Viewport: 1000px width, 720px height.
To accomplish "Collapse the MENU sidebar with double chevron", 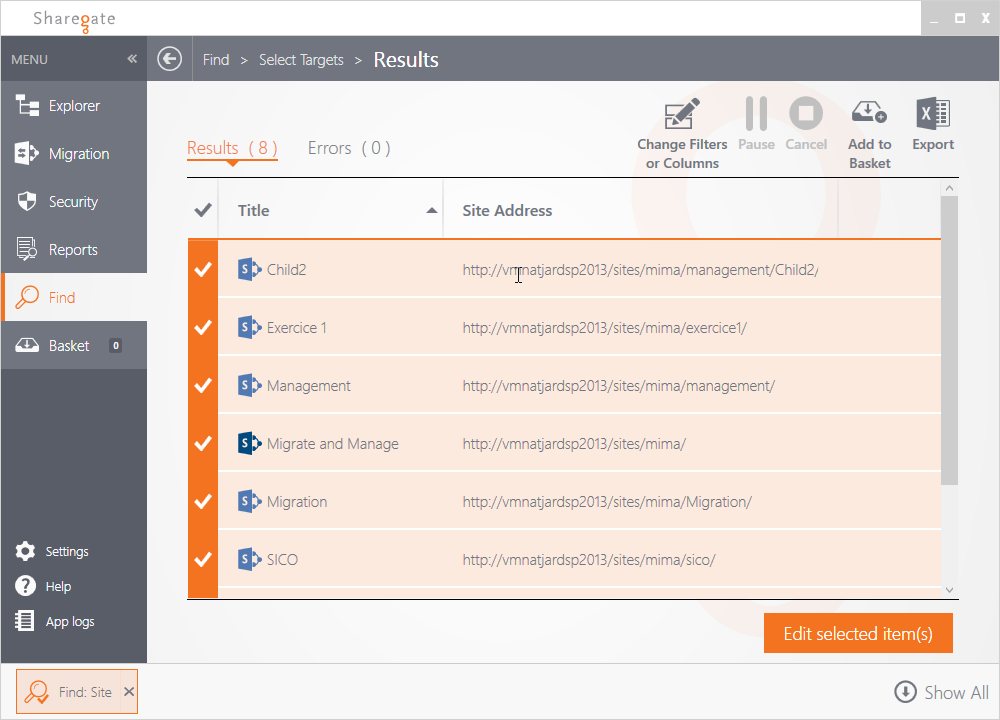I will (132, 59).
